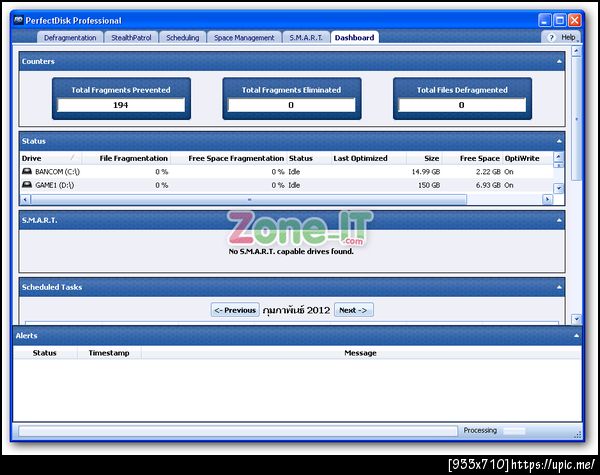Select the GAME1 (D:\) drive icon
The image size is (600, 475).
coord(27,184)
